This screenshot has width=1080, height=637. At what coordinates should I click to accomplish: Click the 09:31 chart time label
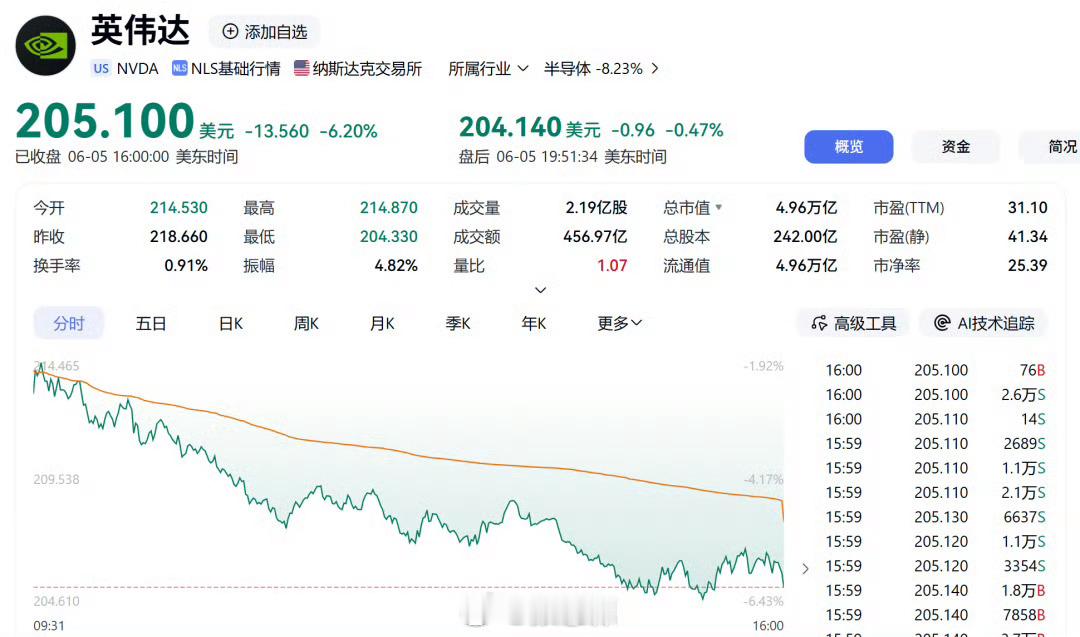[x=49, y=625]
